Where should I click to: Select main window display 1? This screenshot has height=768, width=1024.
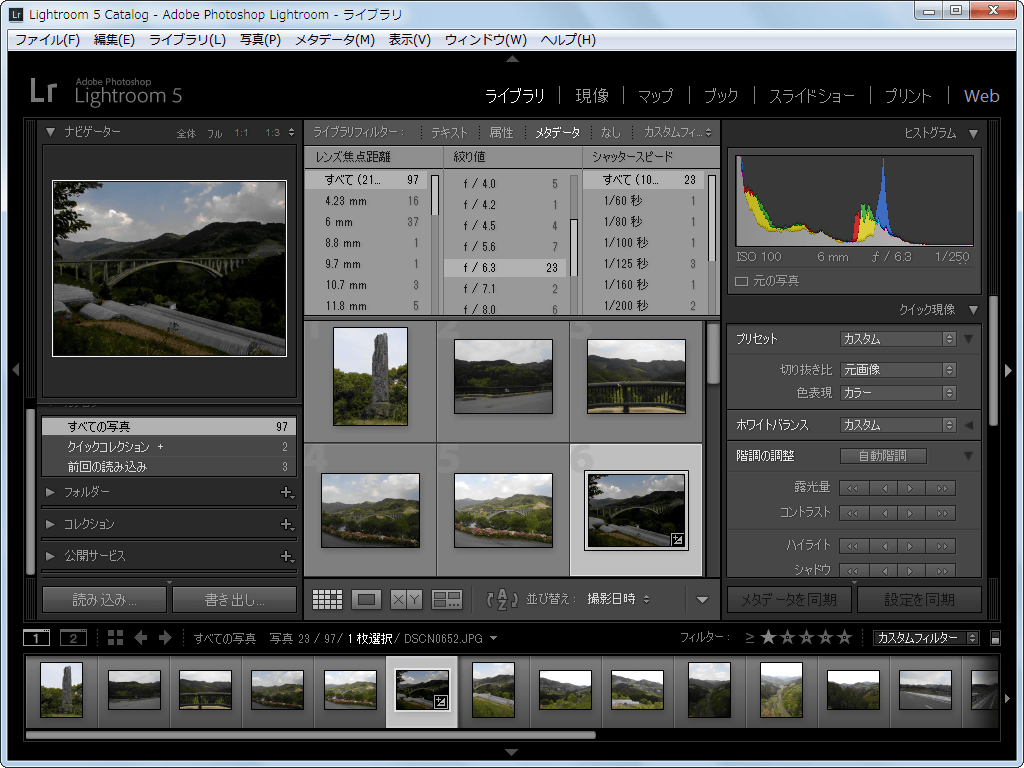[x=37, y=638]
